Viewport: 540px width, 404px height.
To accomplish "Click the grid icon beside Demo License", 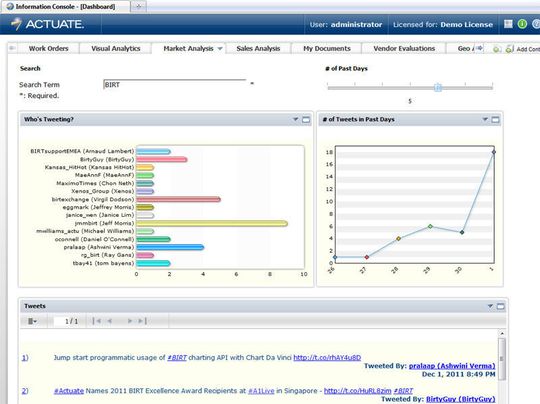I will coord(508,24).
